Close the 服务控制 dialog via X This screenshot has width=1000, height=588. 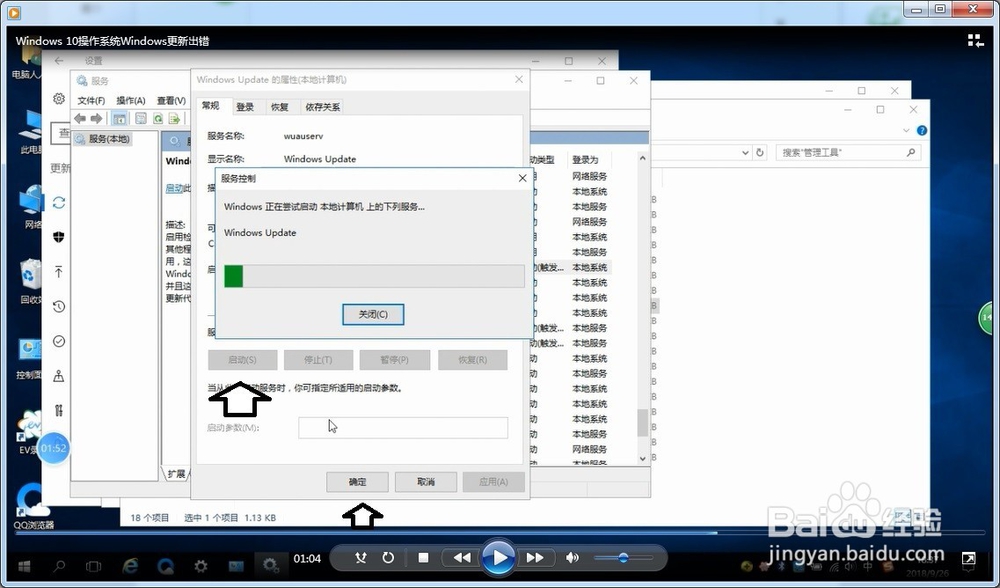(x=522, y=179)
